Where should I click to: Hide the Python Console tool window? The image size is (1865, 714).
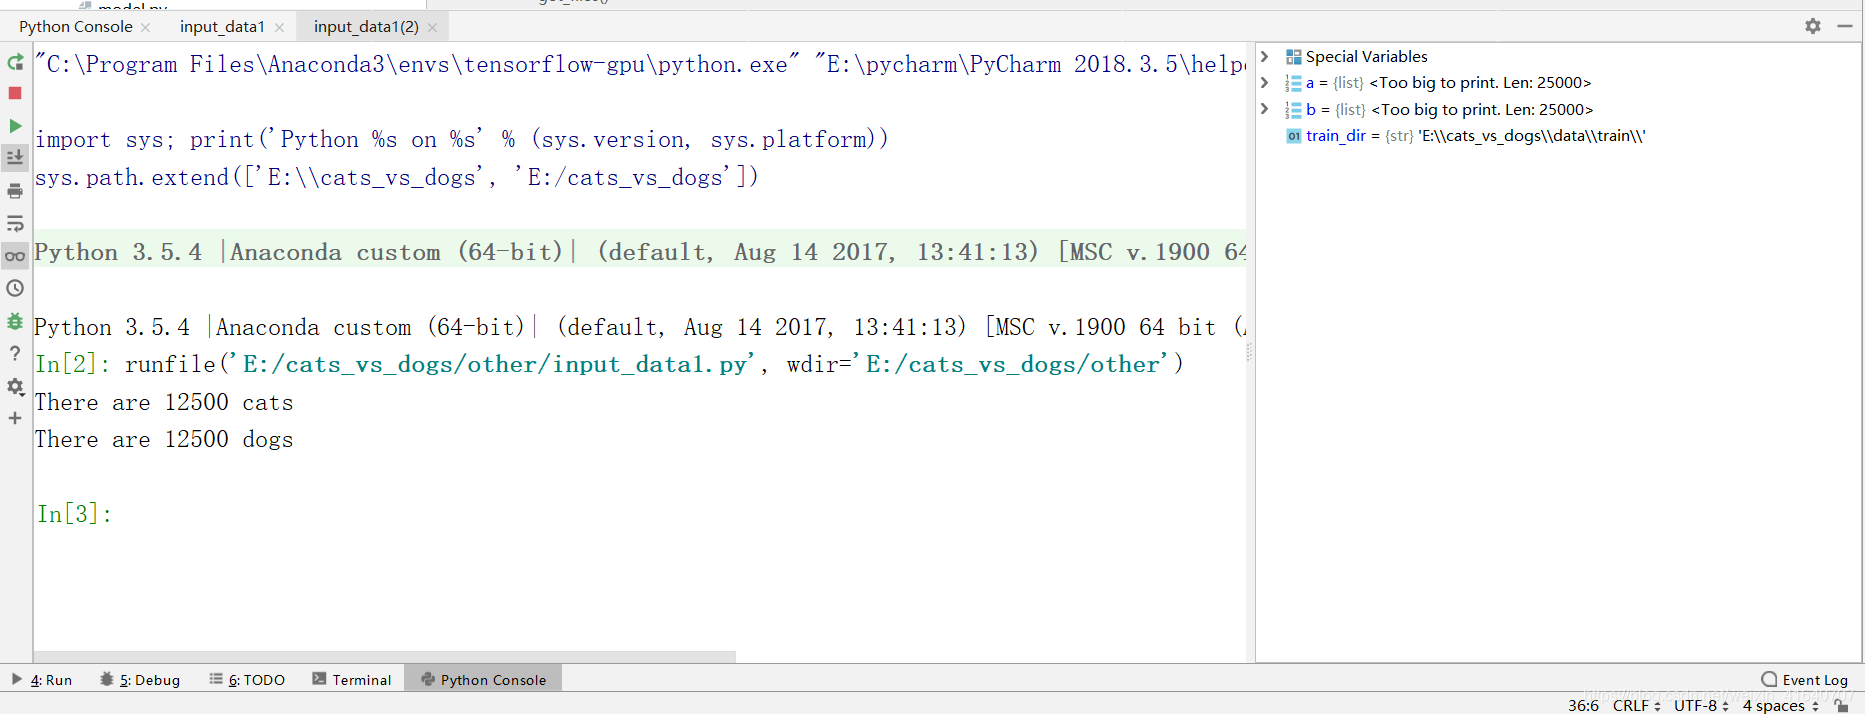click(x=1845, y=26)
